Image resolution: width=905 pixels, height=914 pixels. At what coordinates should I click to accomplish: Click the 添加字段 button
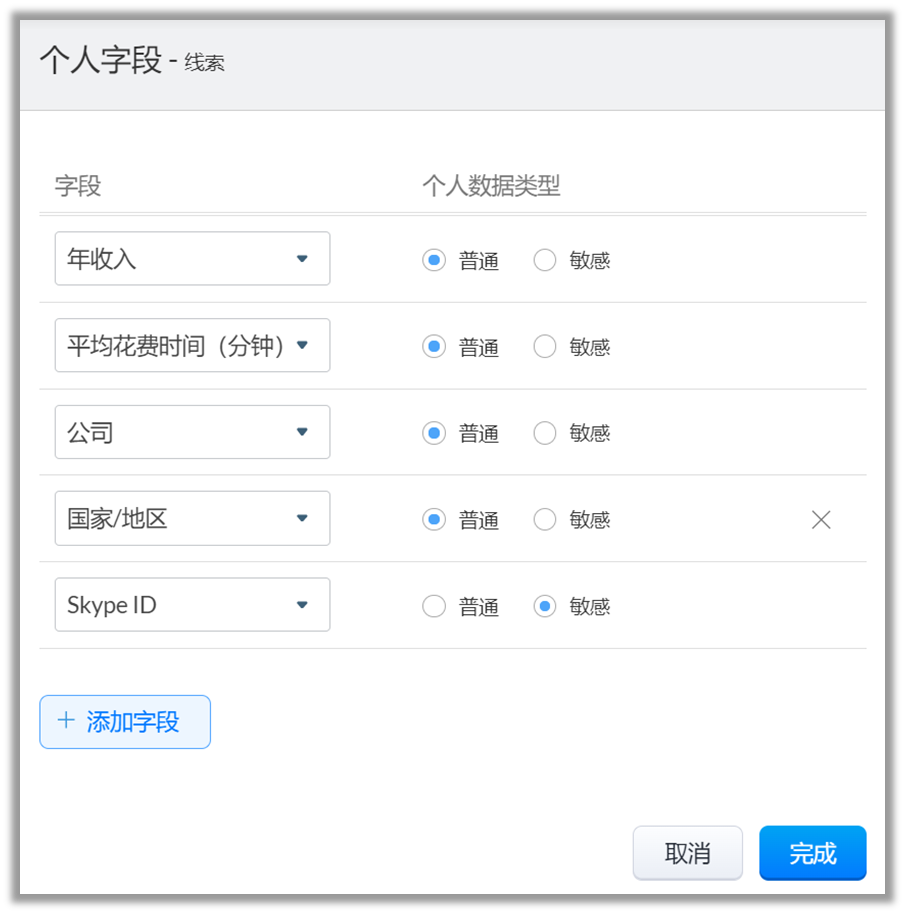pyautogui.click(x=125, y=722)
